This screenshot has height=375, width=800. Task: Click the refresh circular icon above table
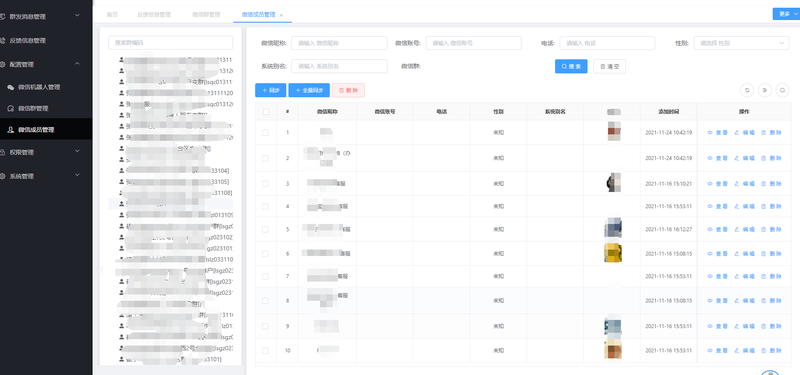[x=747, y=90]
